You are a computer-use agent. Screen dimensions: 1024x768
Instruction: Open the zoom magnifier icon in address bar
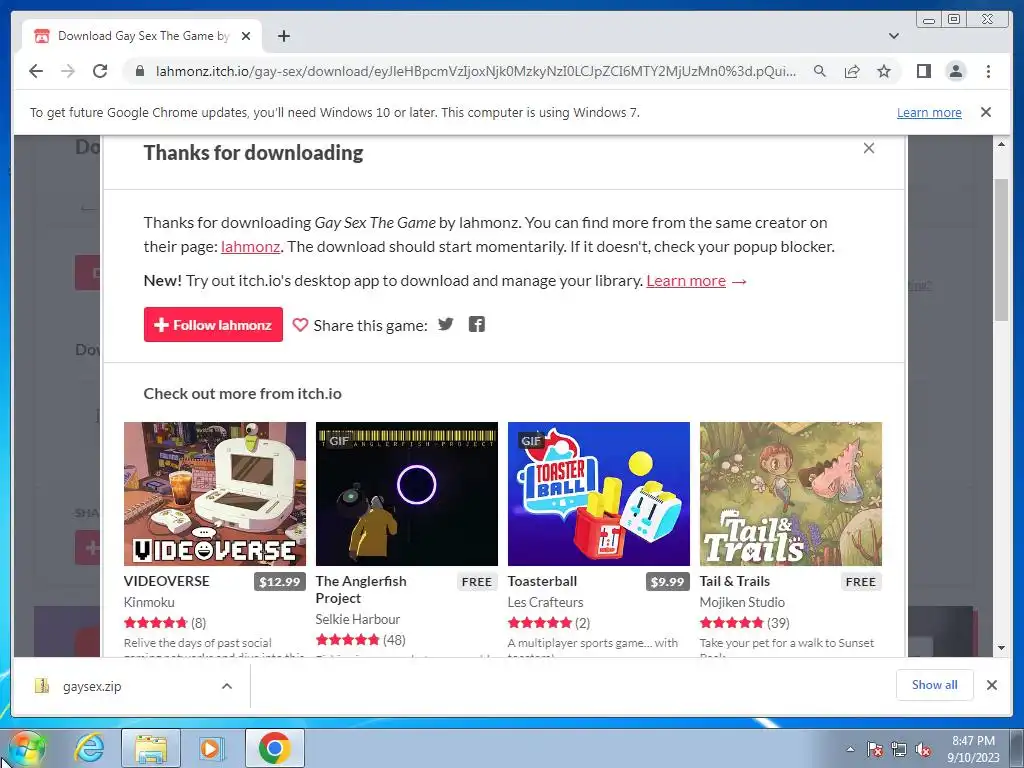tap(820, 71)
